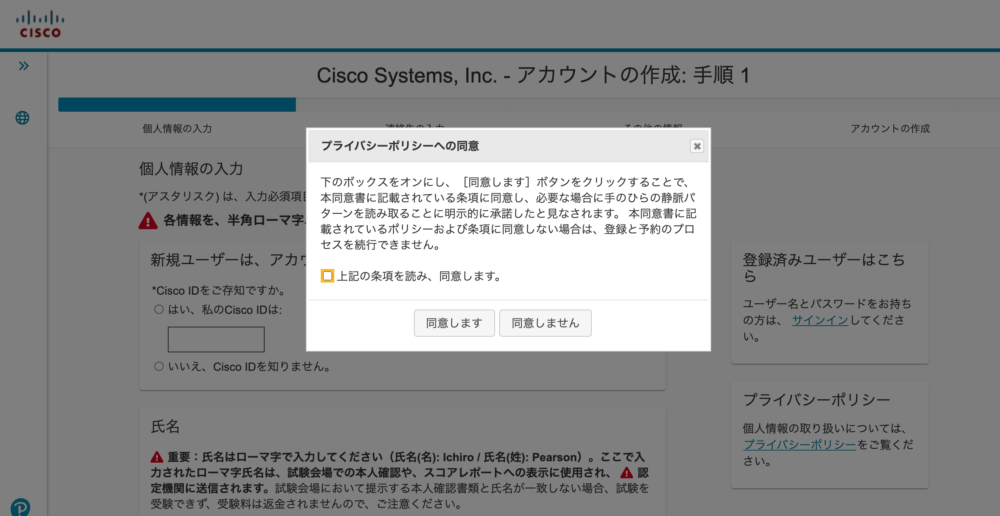Expand sidebar with double-chevron icon

24,66
